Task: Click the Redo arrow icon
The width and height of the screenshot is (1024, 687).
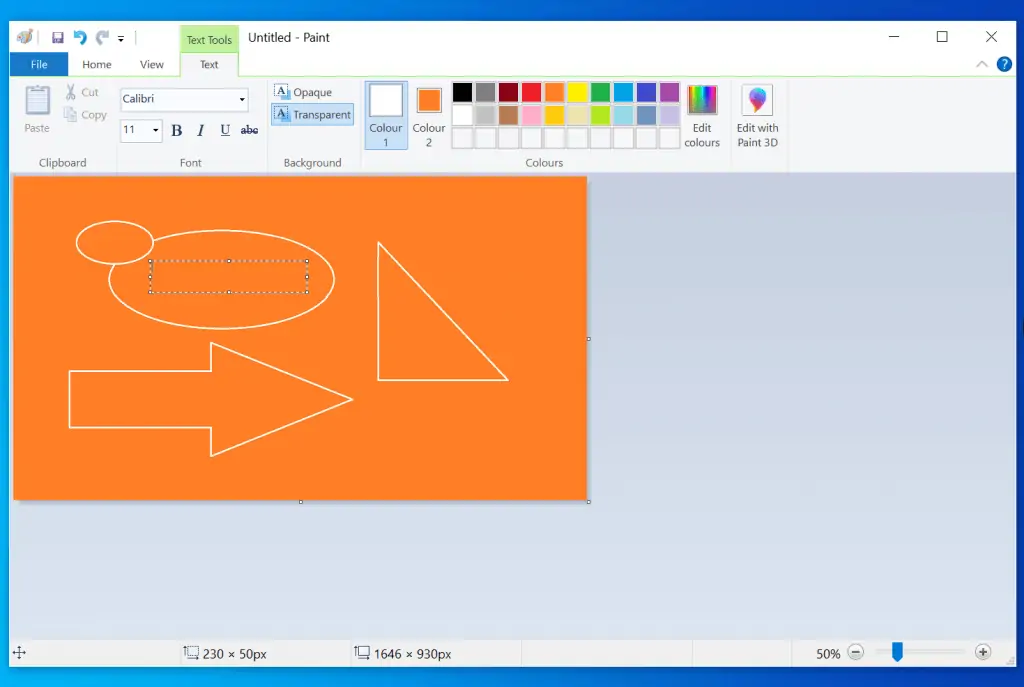Action: [x=102, y=38]
